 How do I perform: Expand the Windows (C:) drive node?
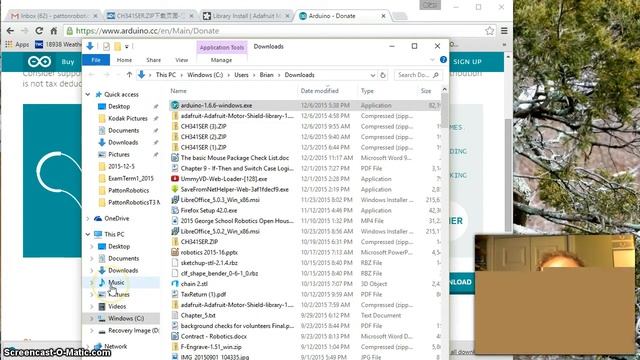point(92,318)
